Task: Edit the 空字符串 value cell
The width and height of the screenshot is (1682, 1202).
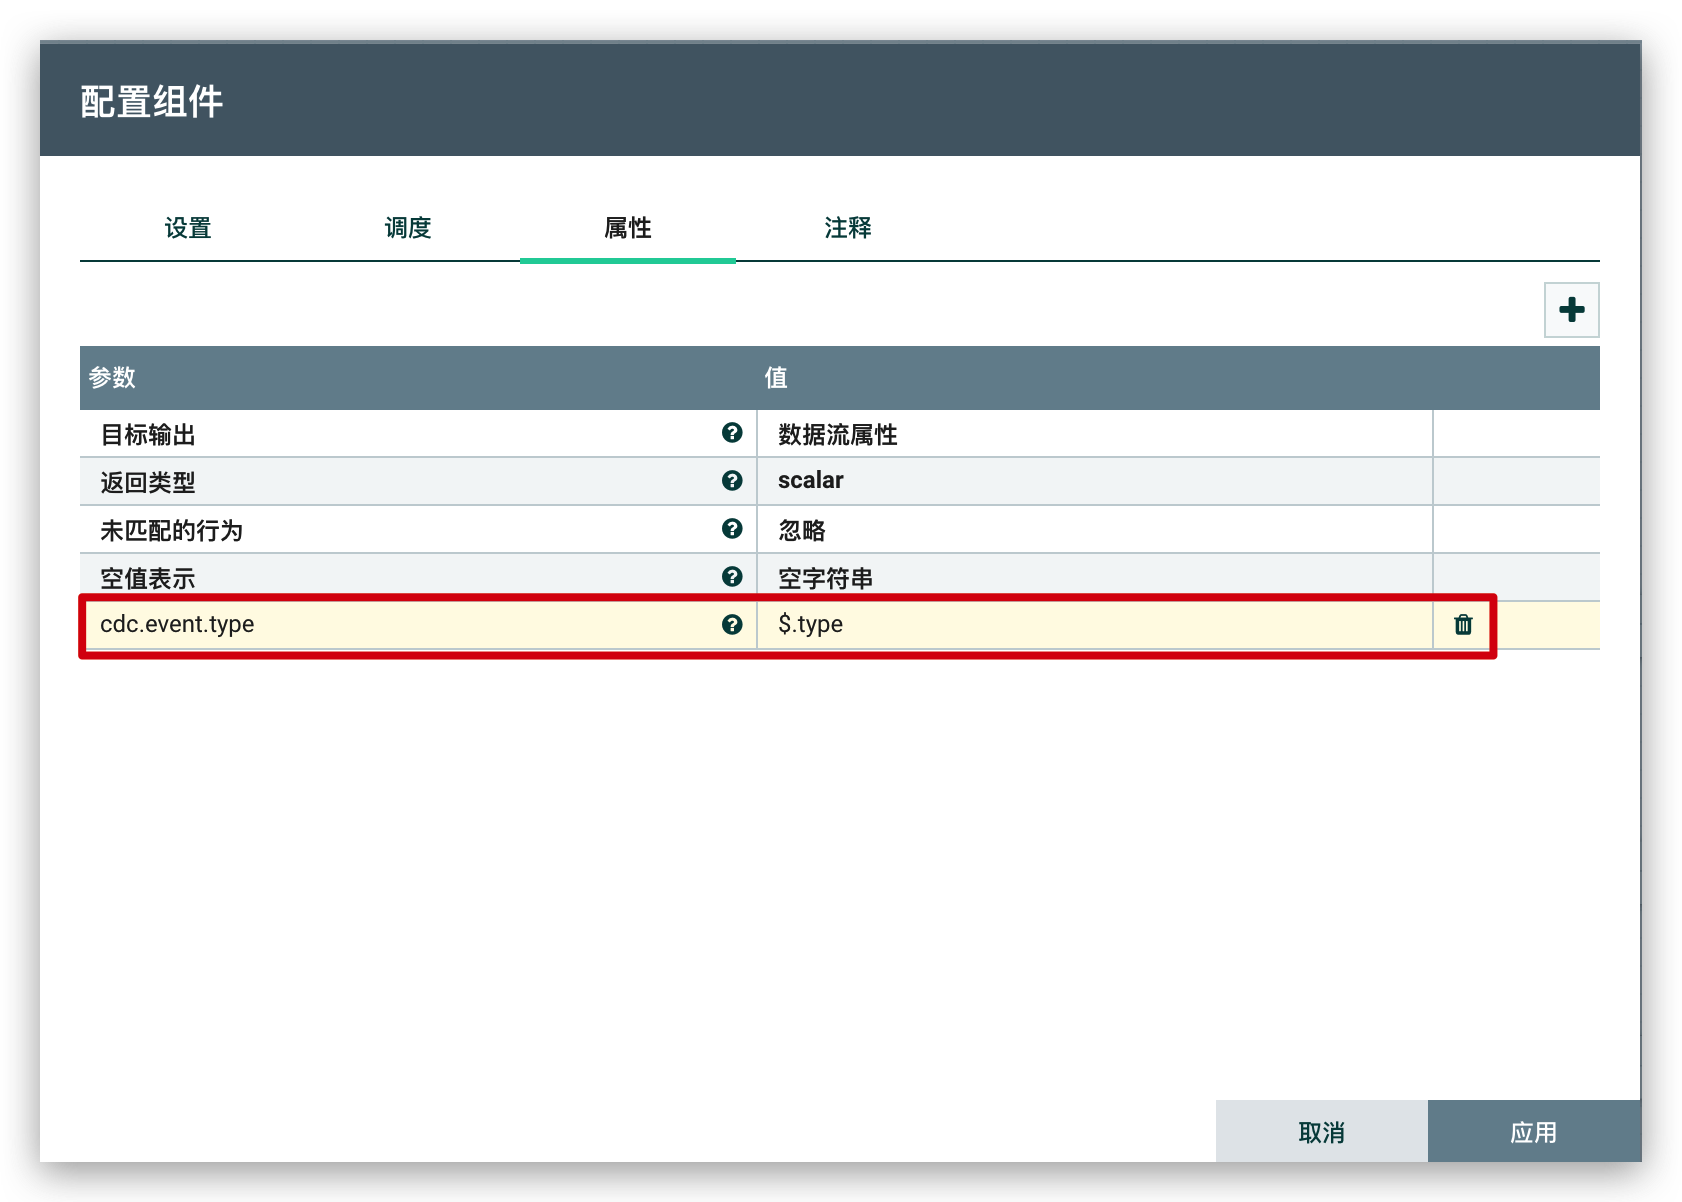Action: click(x=1094, y=578)
